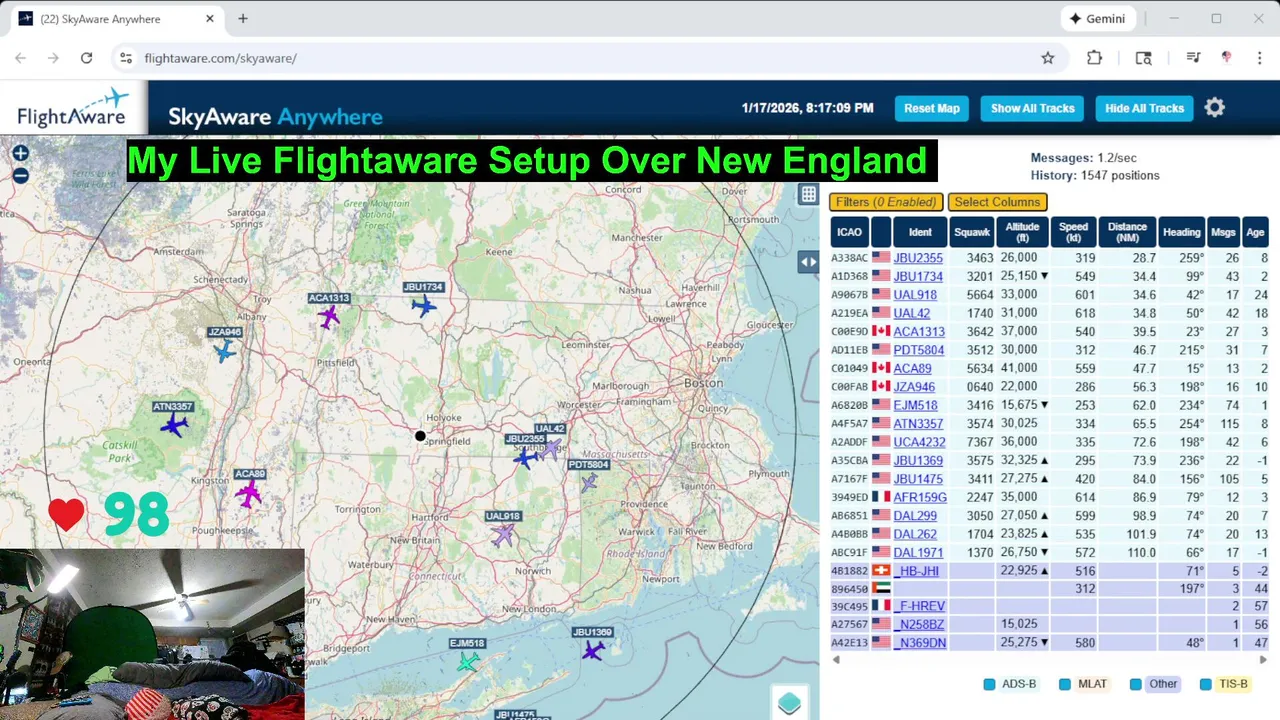The height and width of the screenshot is (720, 1280).
Task: Select the JBU2355 plane icon
Action: click(524, 458)
